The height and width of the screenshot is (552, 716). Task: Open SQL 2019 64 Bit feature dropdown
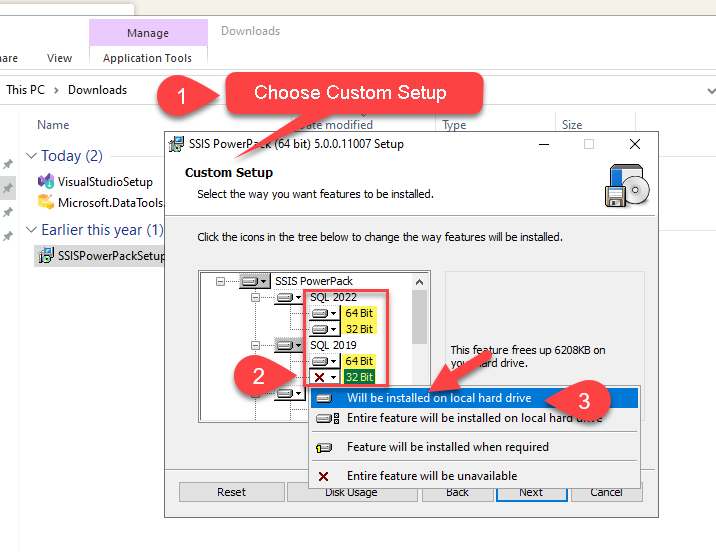pos(324,361)
